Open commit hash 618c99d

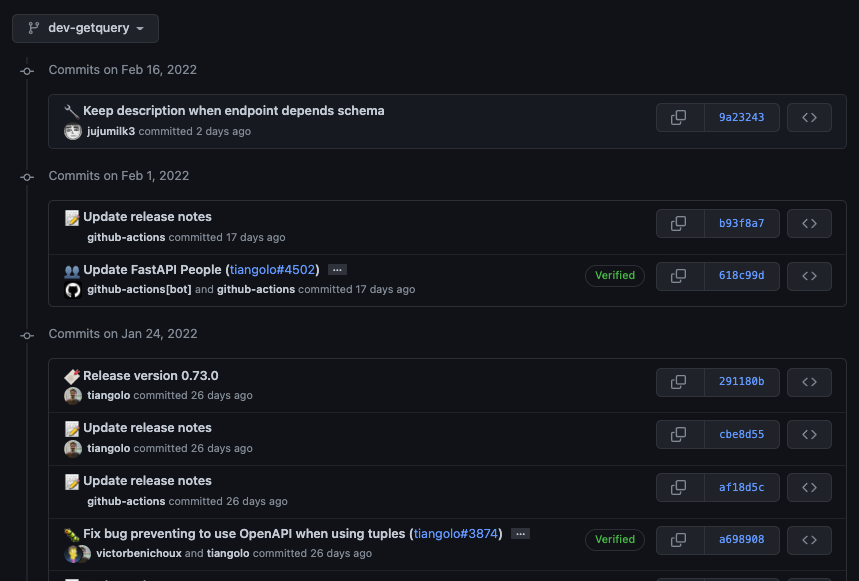tap(741, 275)
